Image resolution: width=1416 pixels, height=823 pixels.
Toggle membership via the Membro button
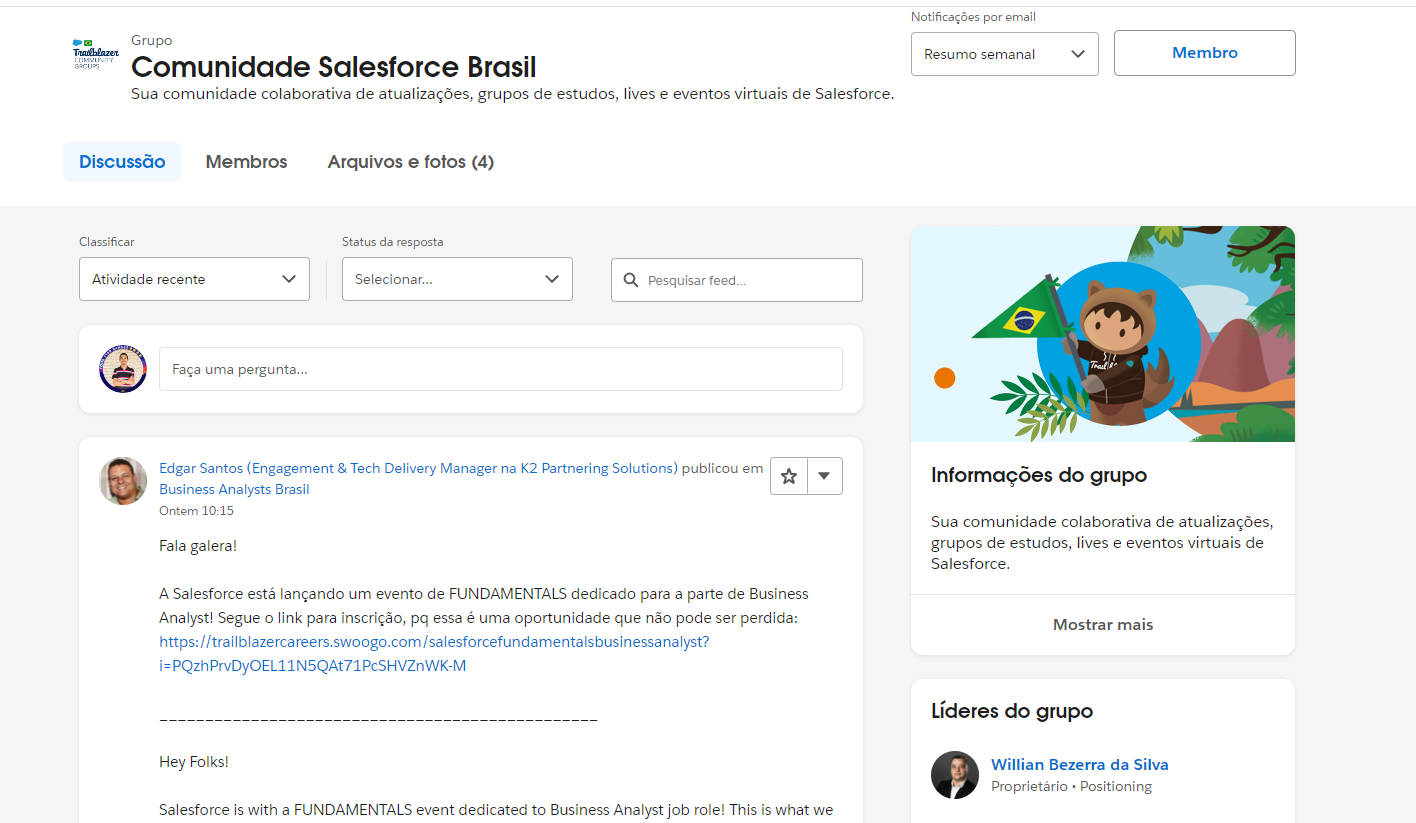(1204, 53)
